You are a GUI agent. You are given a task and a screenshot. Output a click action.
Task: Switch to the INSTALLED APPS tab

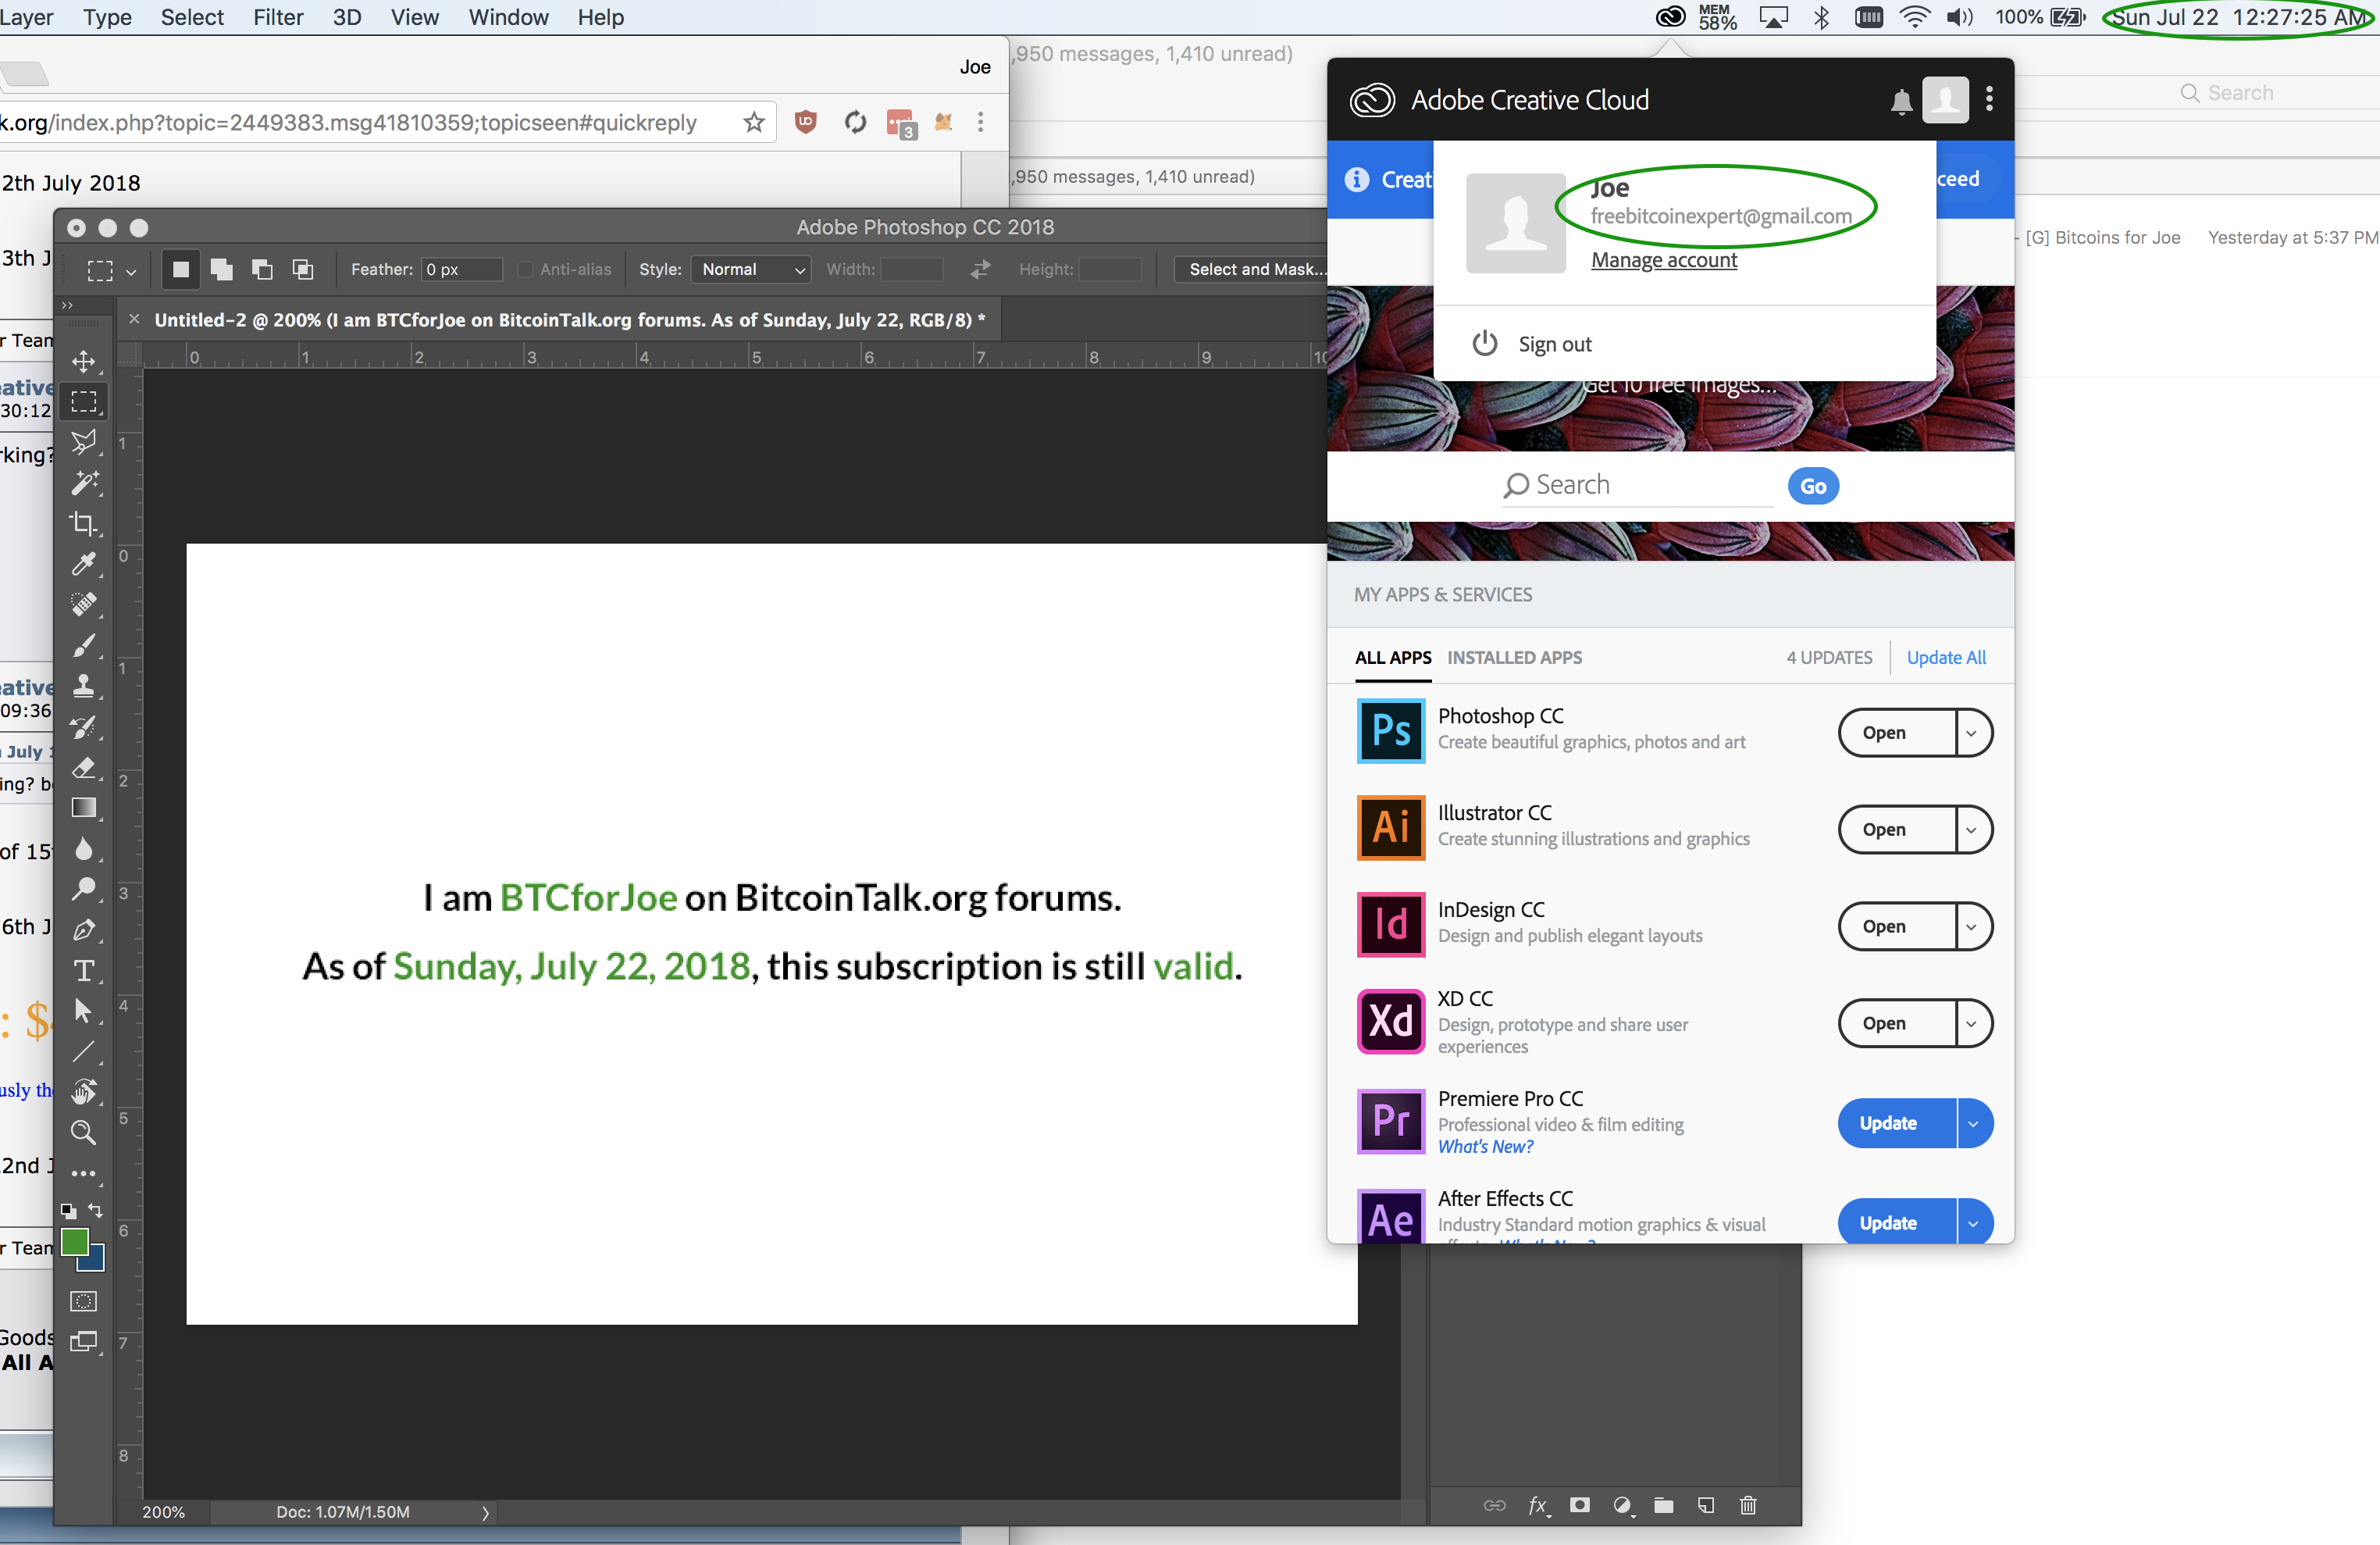coord(1514,657)
